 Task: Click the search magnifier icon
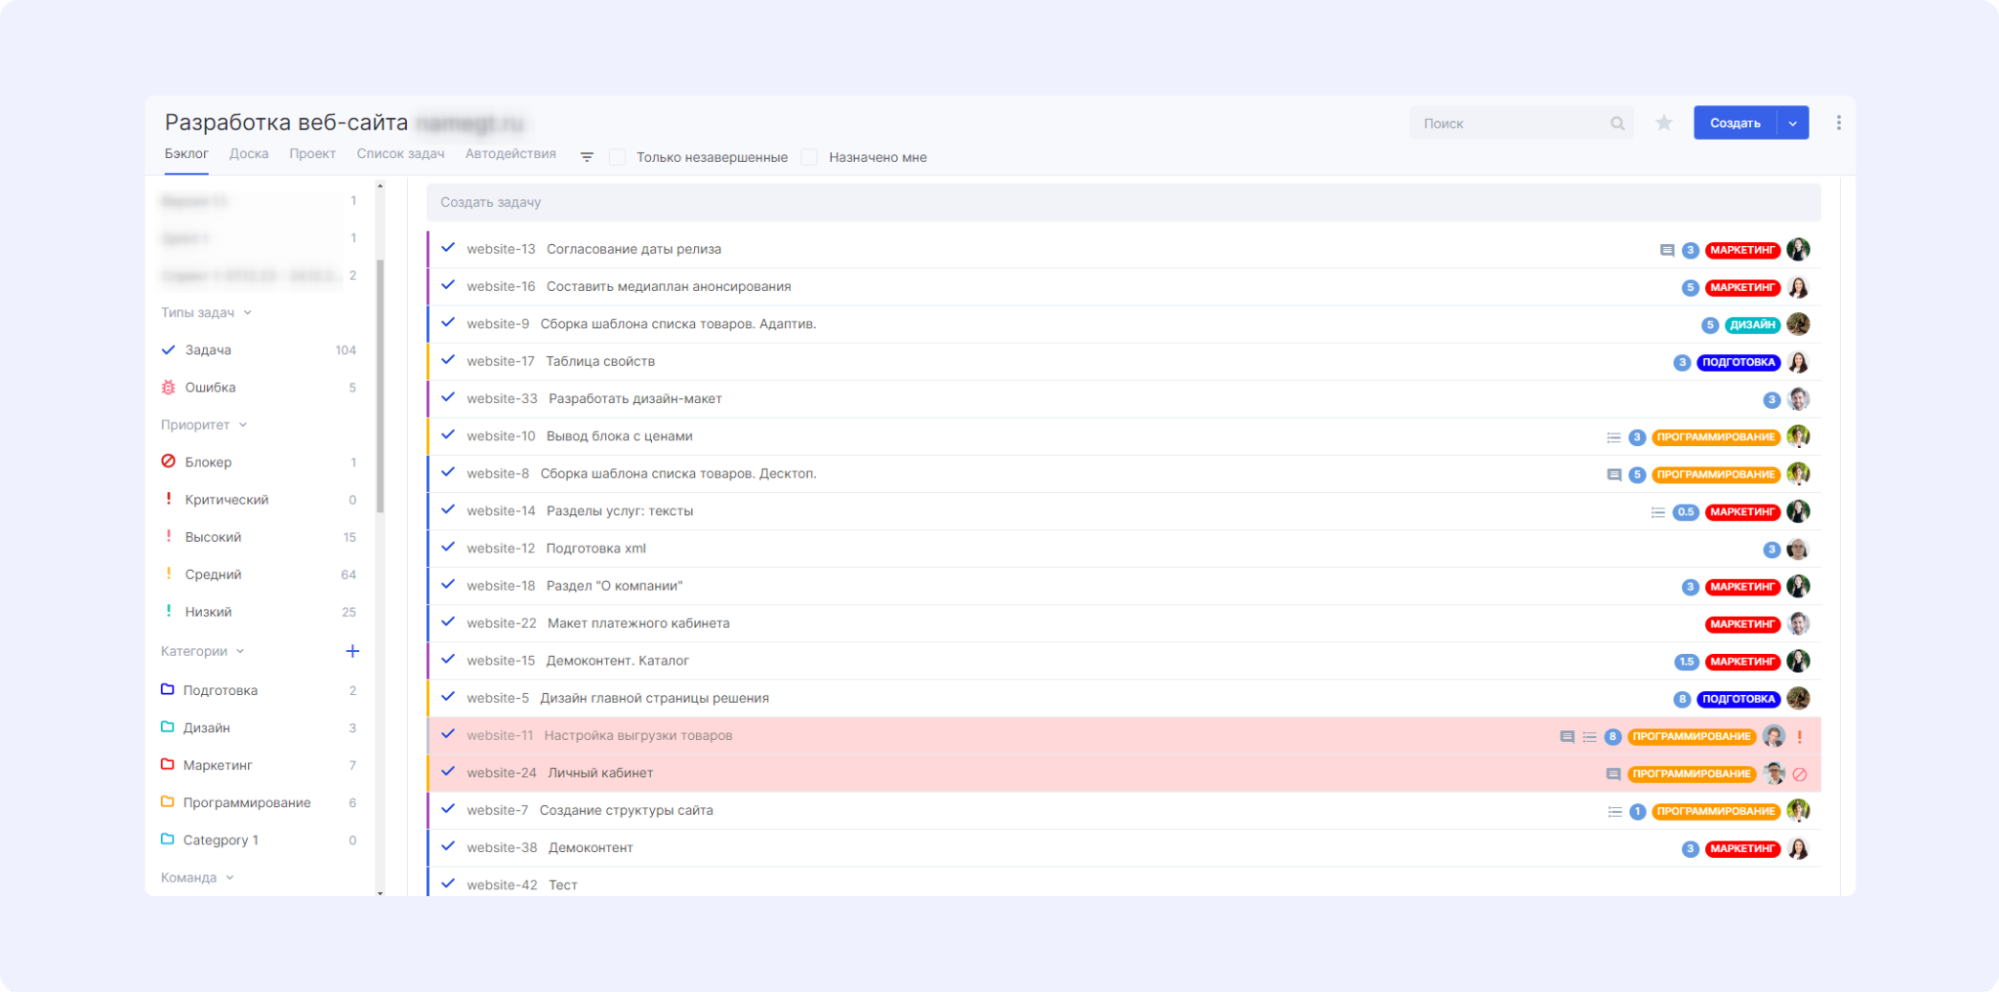1617,123
